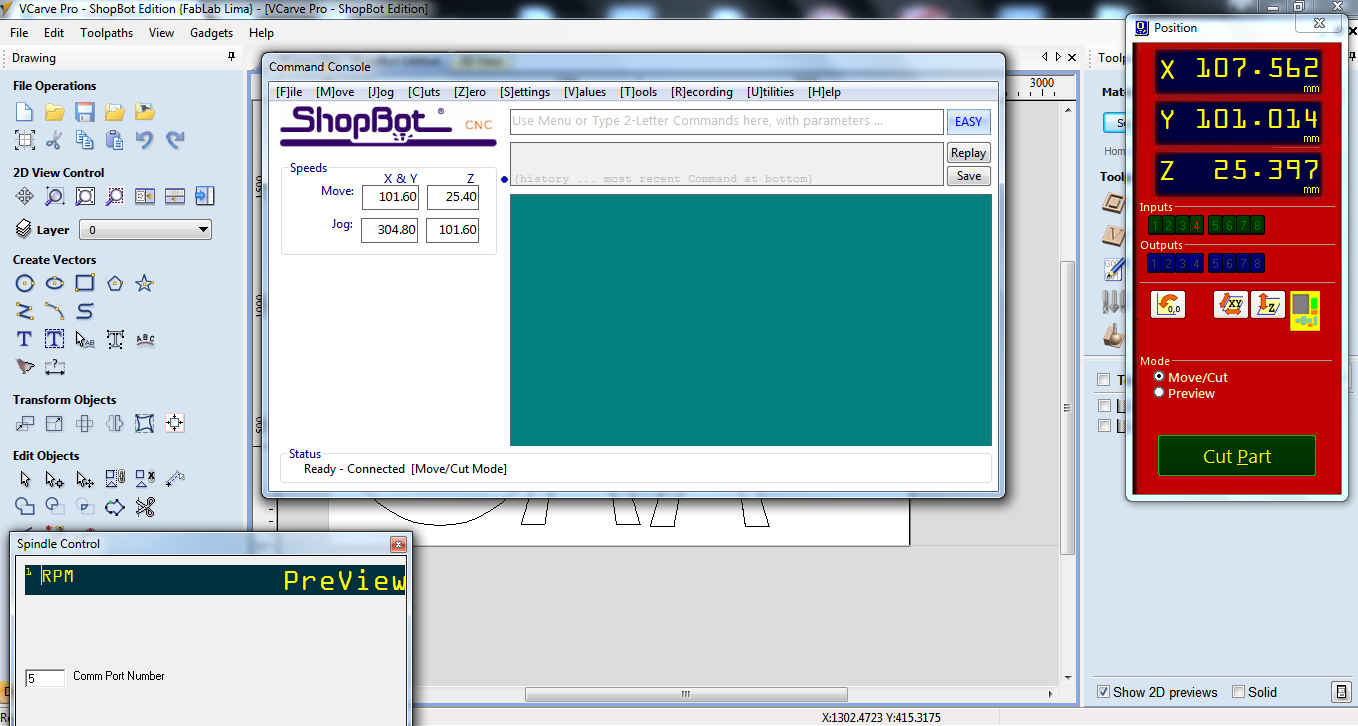
Task: Select the Zoom magnifier tool
Action: (55, 197)
